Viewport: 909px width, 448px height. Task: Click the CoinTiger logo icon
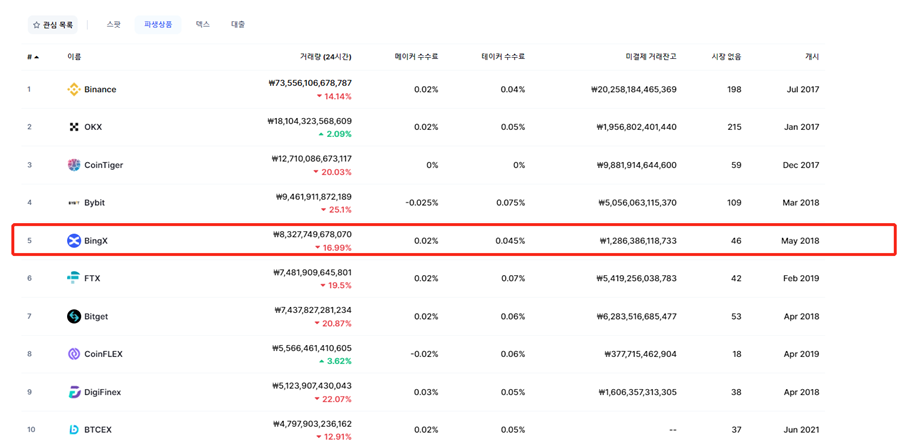pos(74,165)
